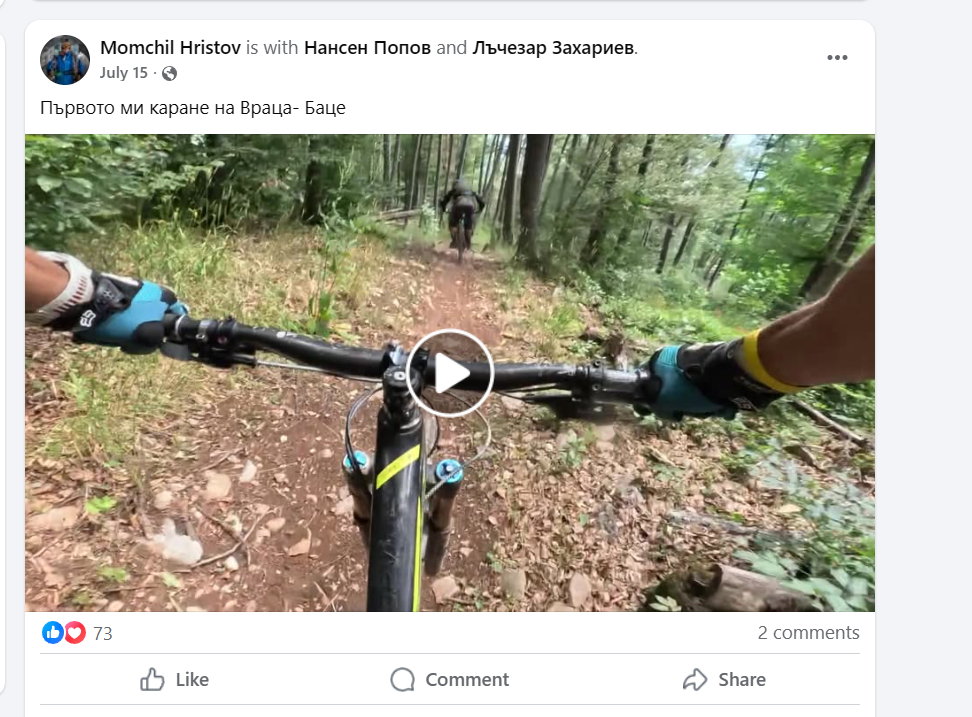This screenshot has height=717, width=972.
Task: Open Momchil Hristov's profile picture
Action: 65,60
